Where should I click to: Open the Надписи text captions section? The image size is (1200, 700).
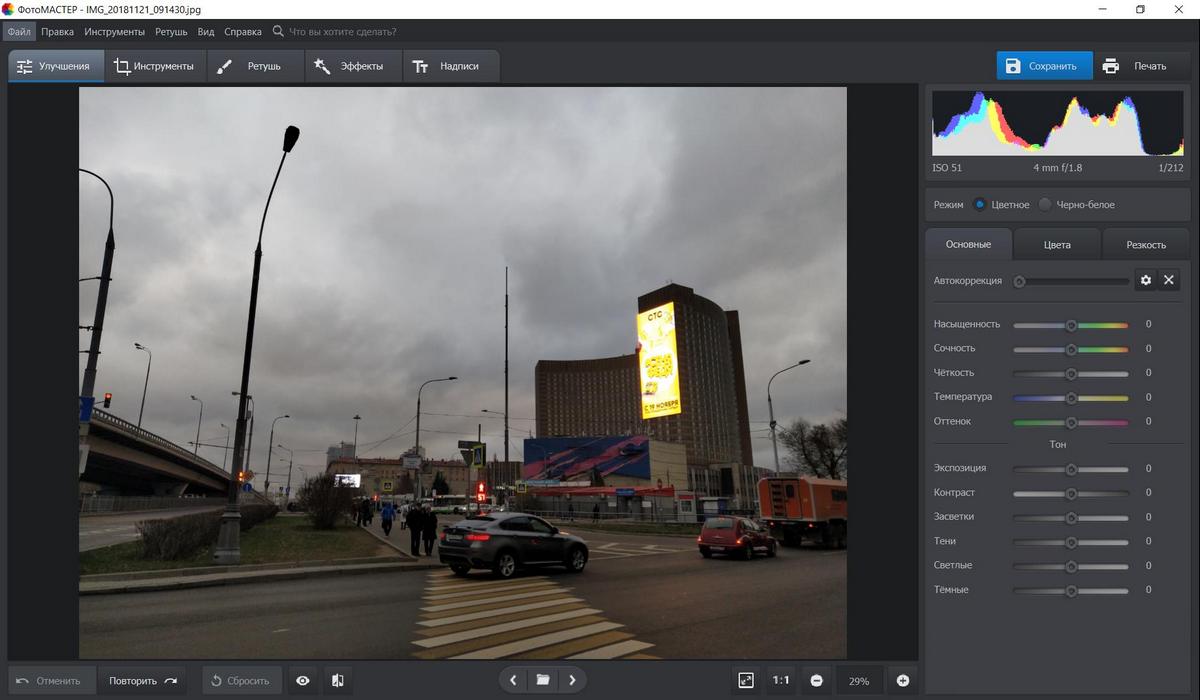(x=449, y=65)
